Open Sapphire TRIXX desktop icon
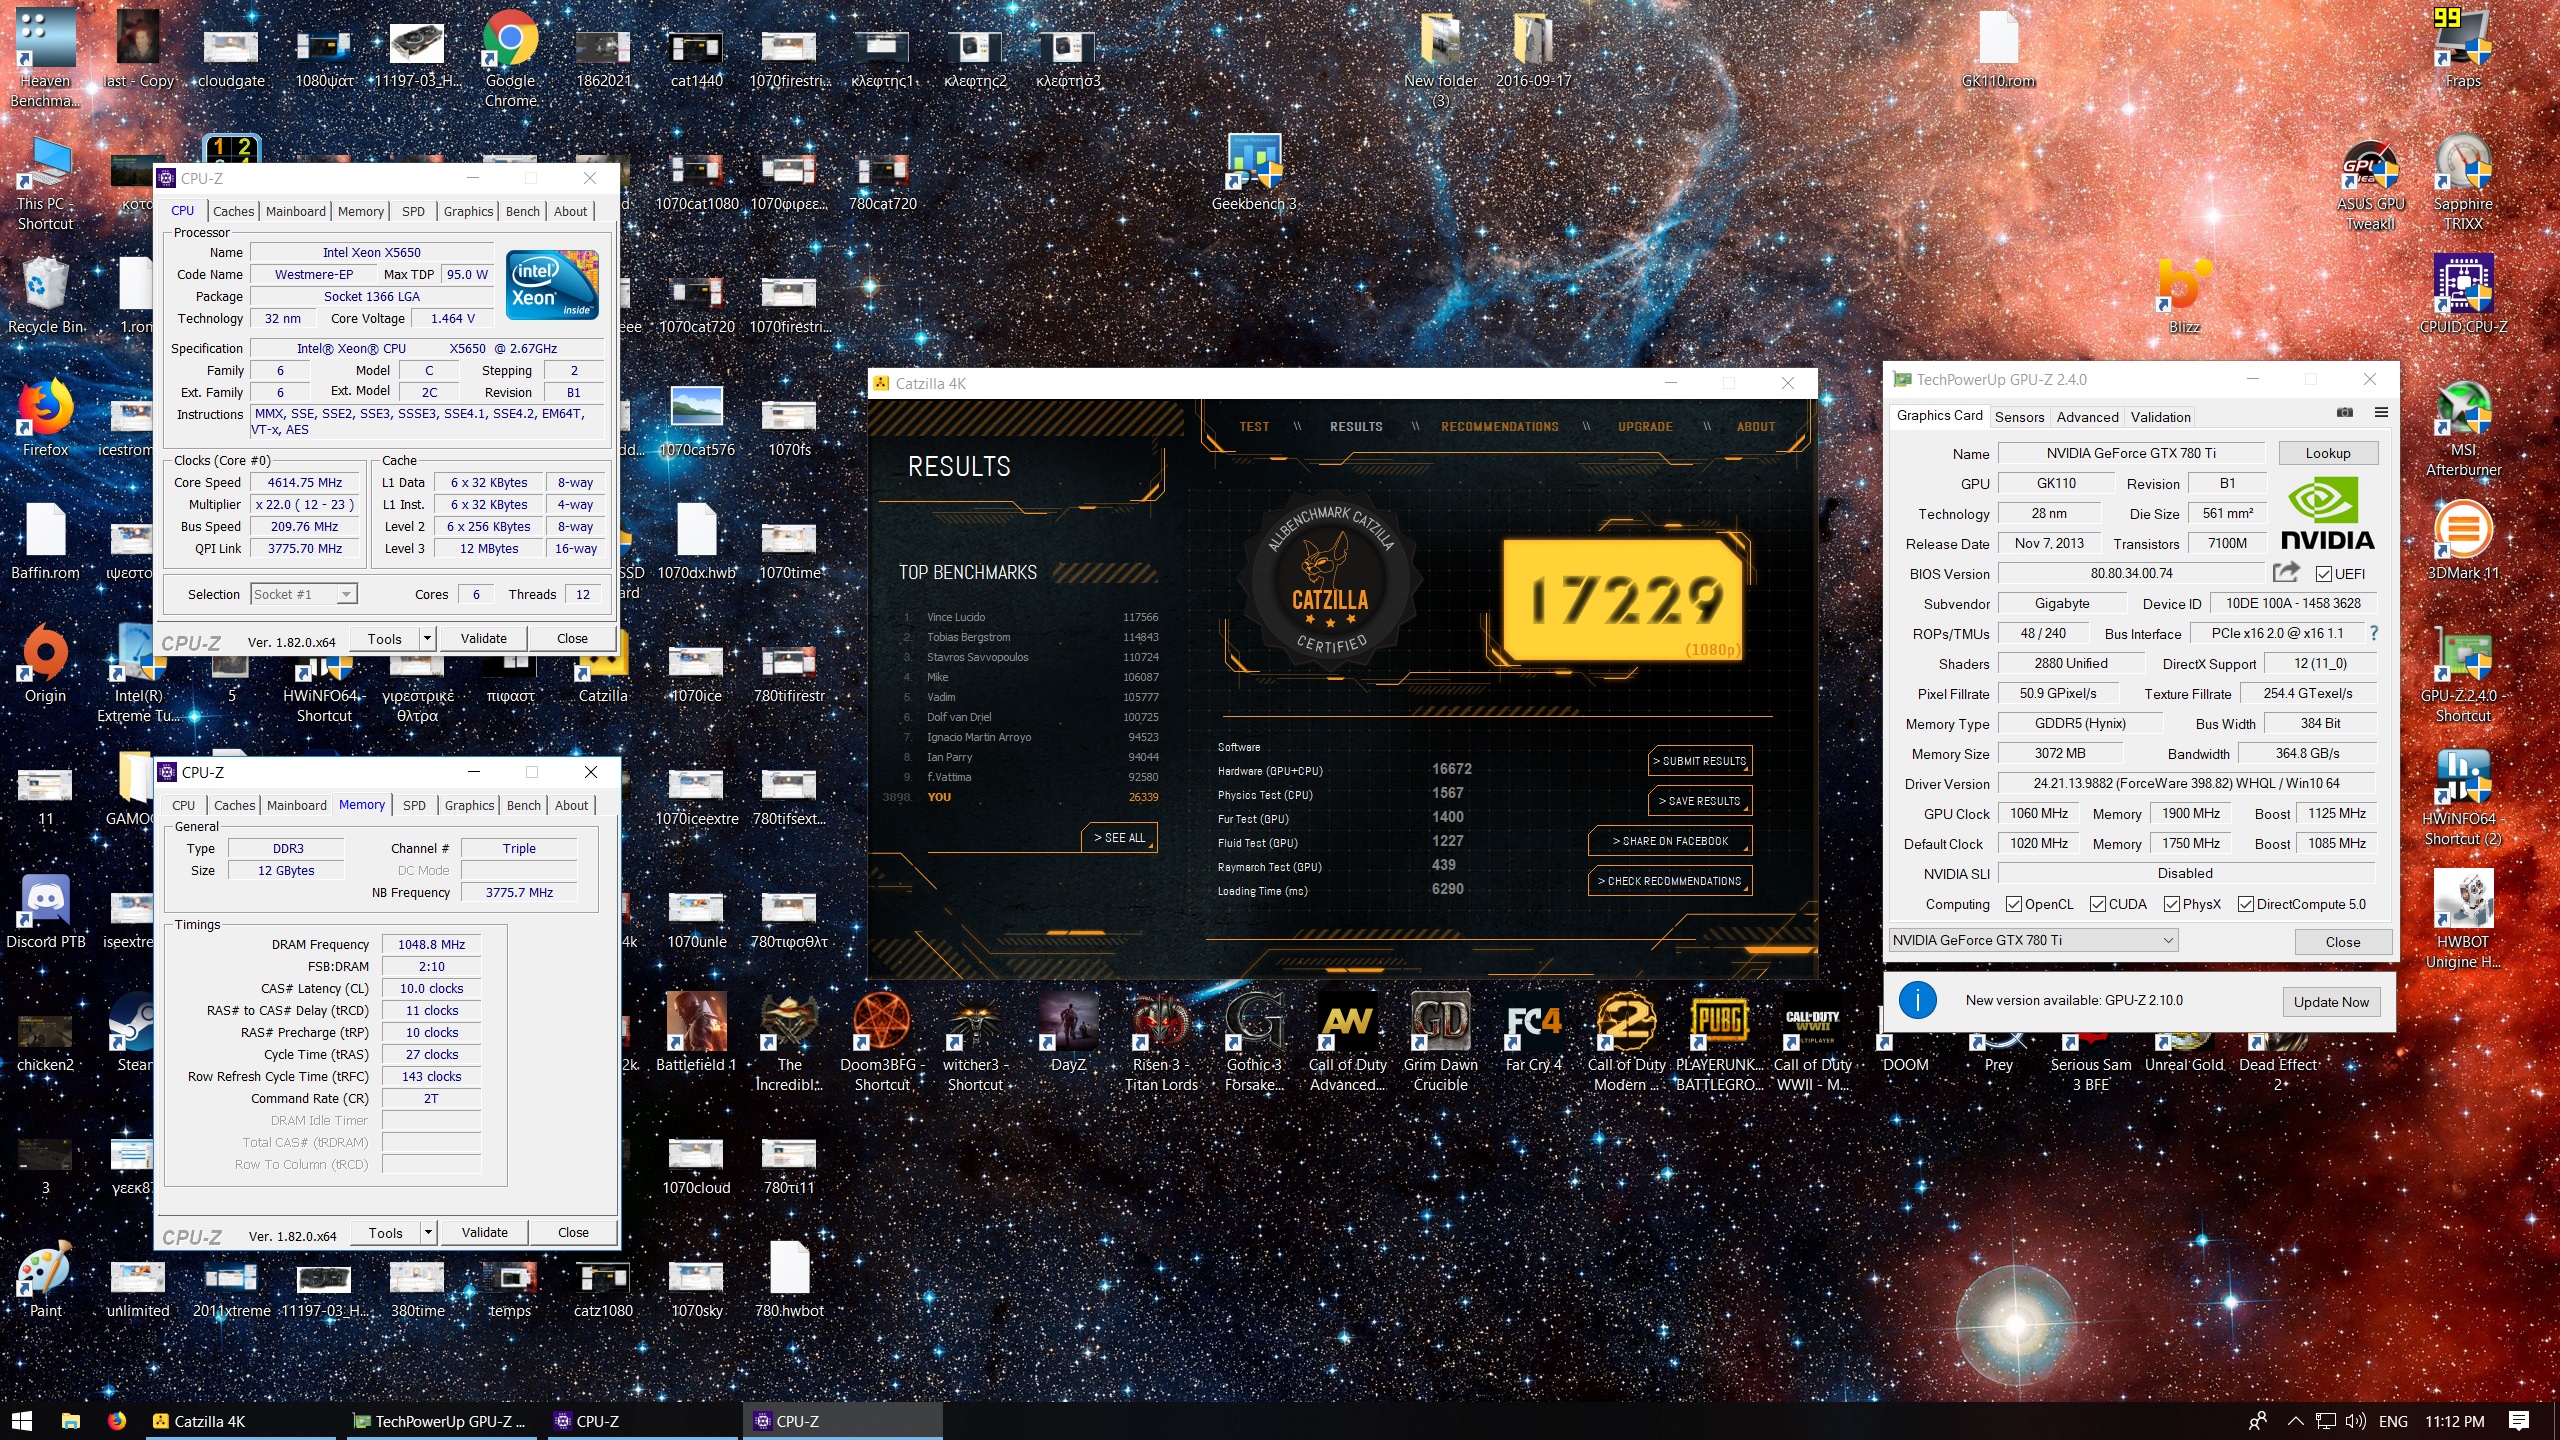This screenshot has height=1440, width=2560. point(2463,182)
